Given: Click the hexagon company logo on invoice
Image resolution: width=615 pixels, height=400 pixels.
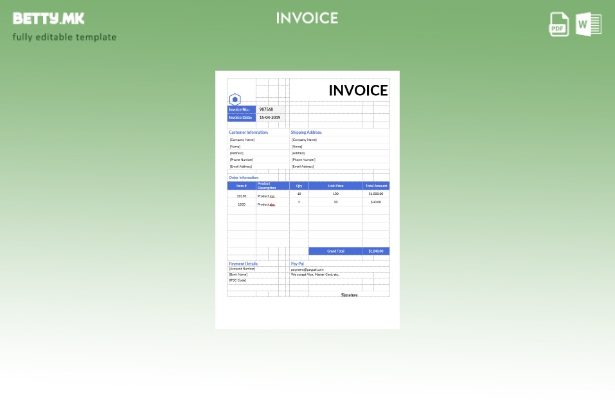Looking at the screenshot, I should tap(235, 99).
